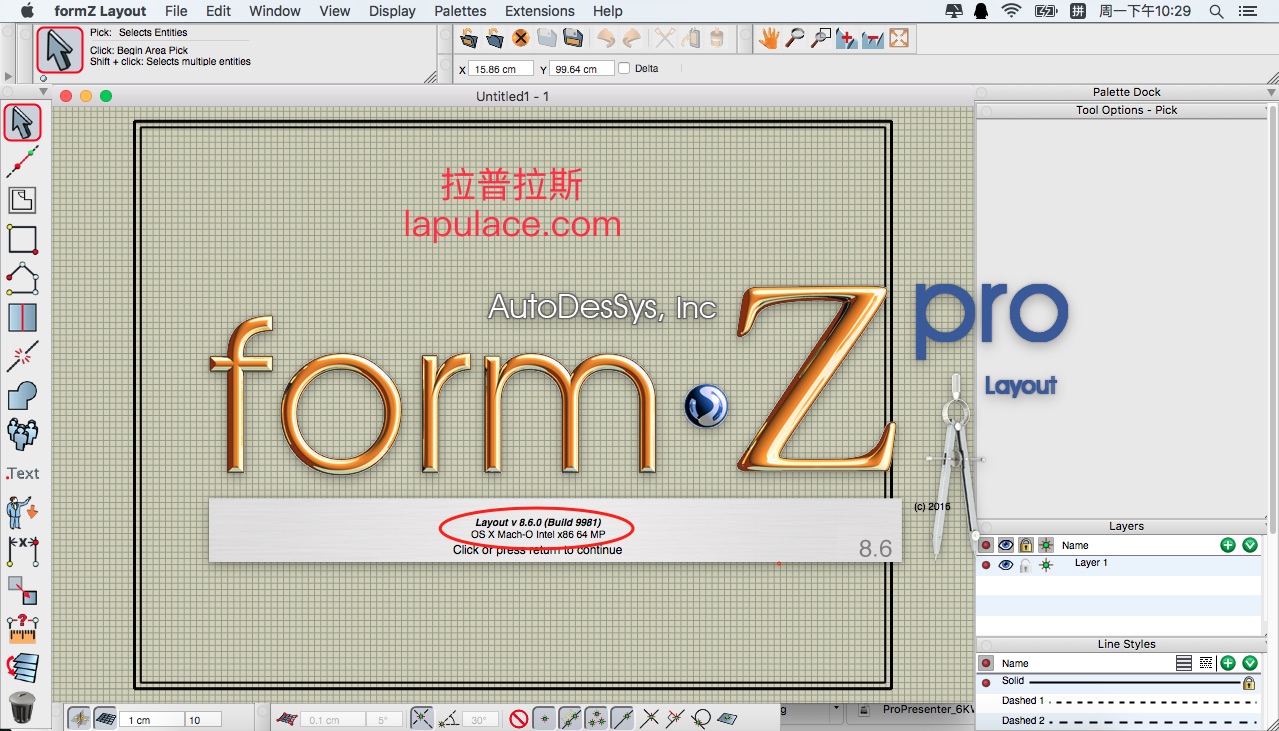Choose the Hand pan tool

click(768, 38)
